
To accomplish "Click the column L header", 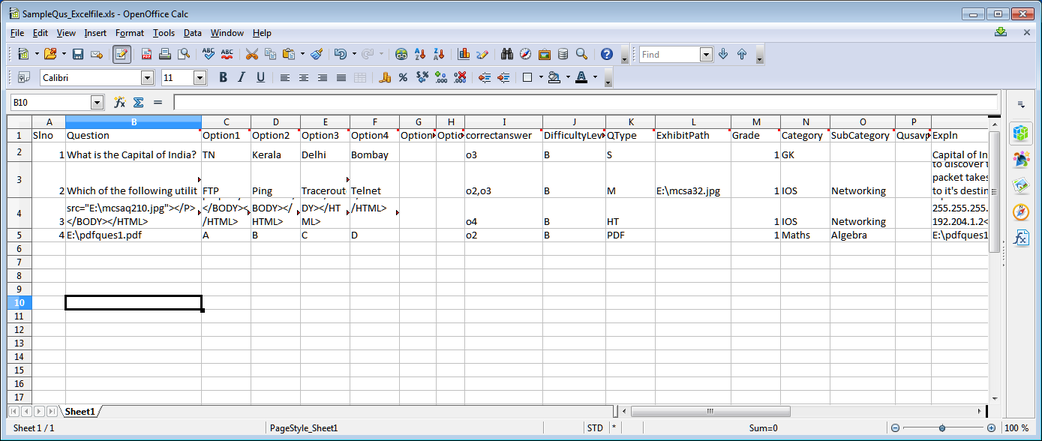I will tap(692, 121).
